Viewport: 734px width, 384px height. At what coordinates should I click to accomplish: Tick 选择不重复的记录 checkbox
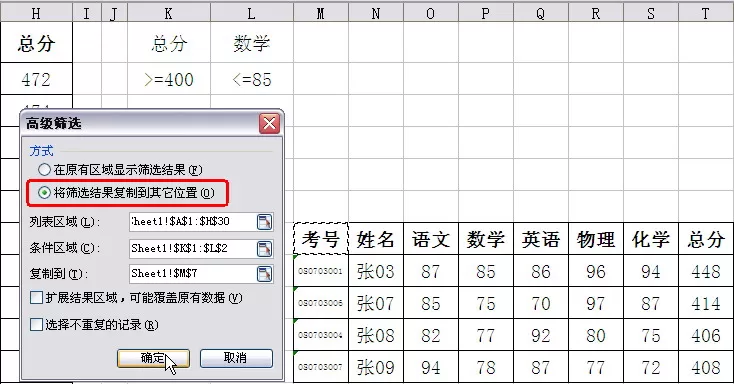pyautogui.click(x=36, y=325)
